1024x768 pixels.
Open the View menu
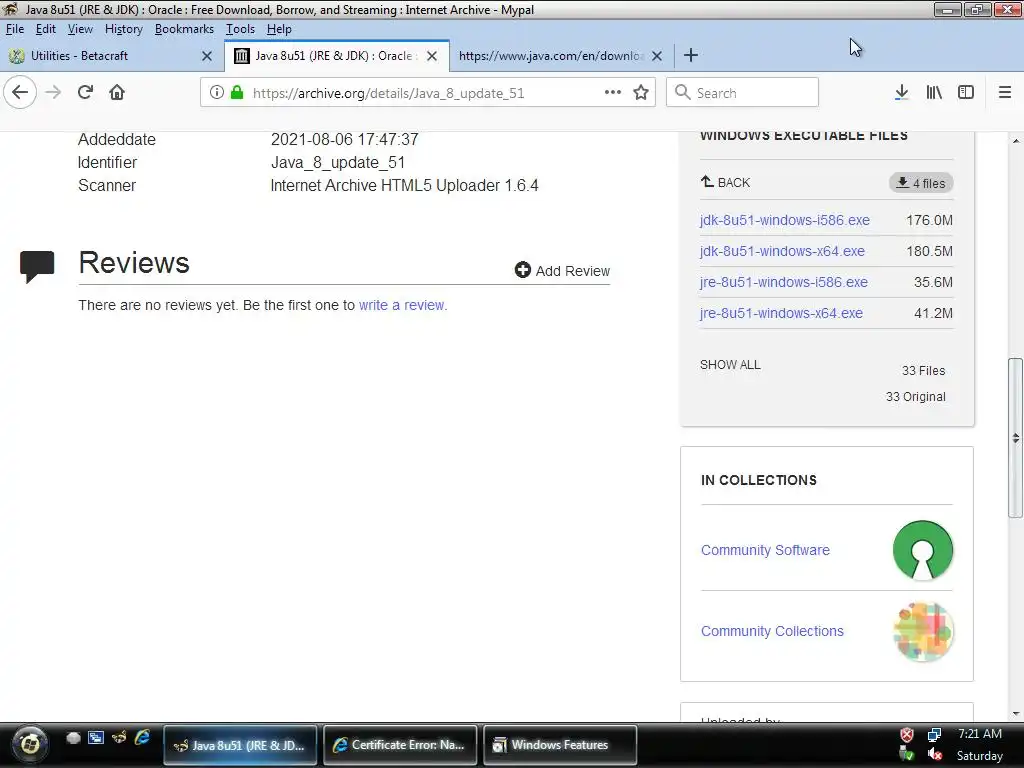(80, 29)
